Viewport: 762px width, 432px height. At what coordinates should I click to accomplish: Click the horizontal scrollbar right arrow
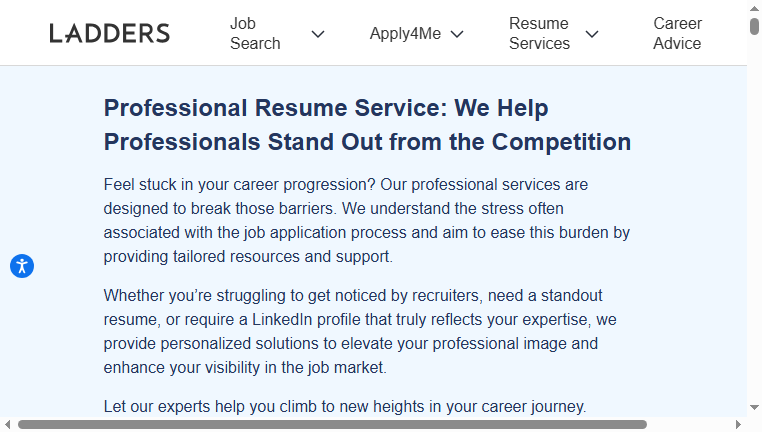click(x=738, y=425)
